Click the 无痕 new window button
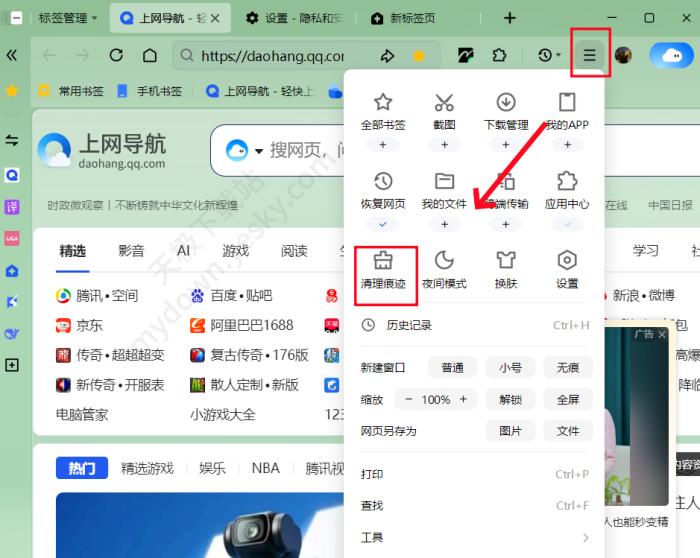Screen dimensions: 700x558 [x=568, y=368]
